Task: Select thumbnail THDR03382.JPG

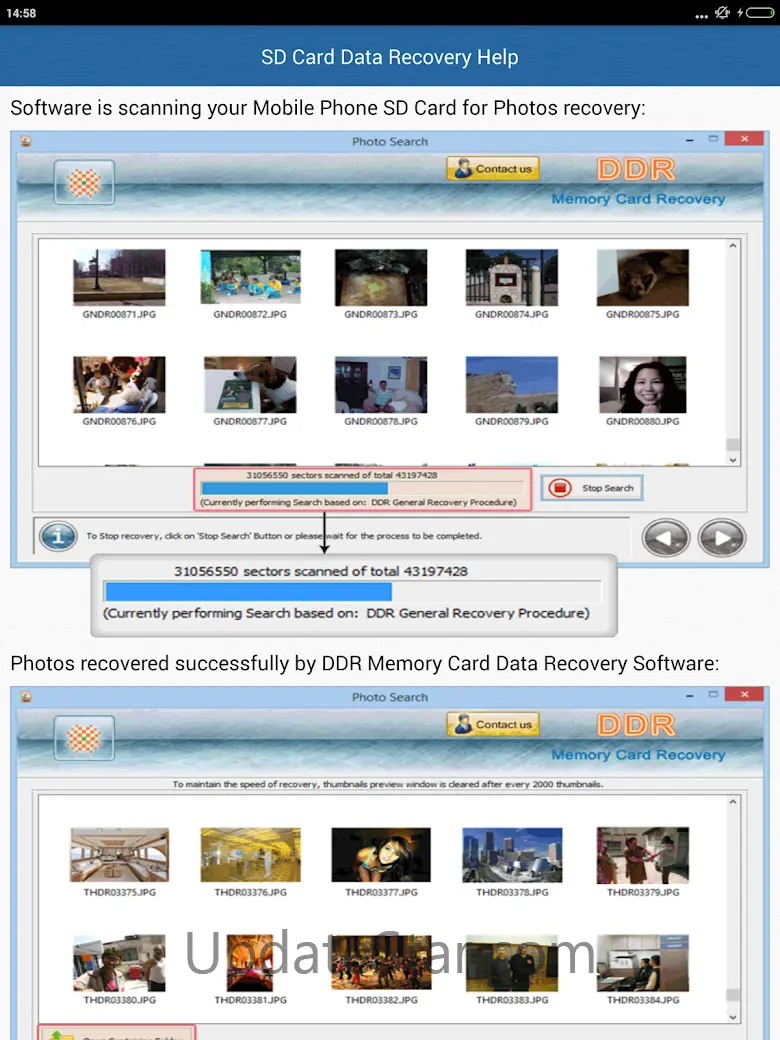Action: click(x=381, y=962)
